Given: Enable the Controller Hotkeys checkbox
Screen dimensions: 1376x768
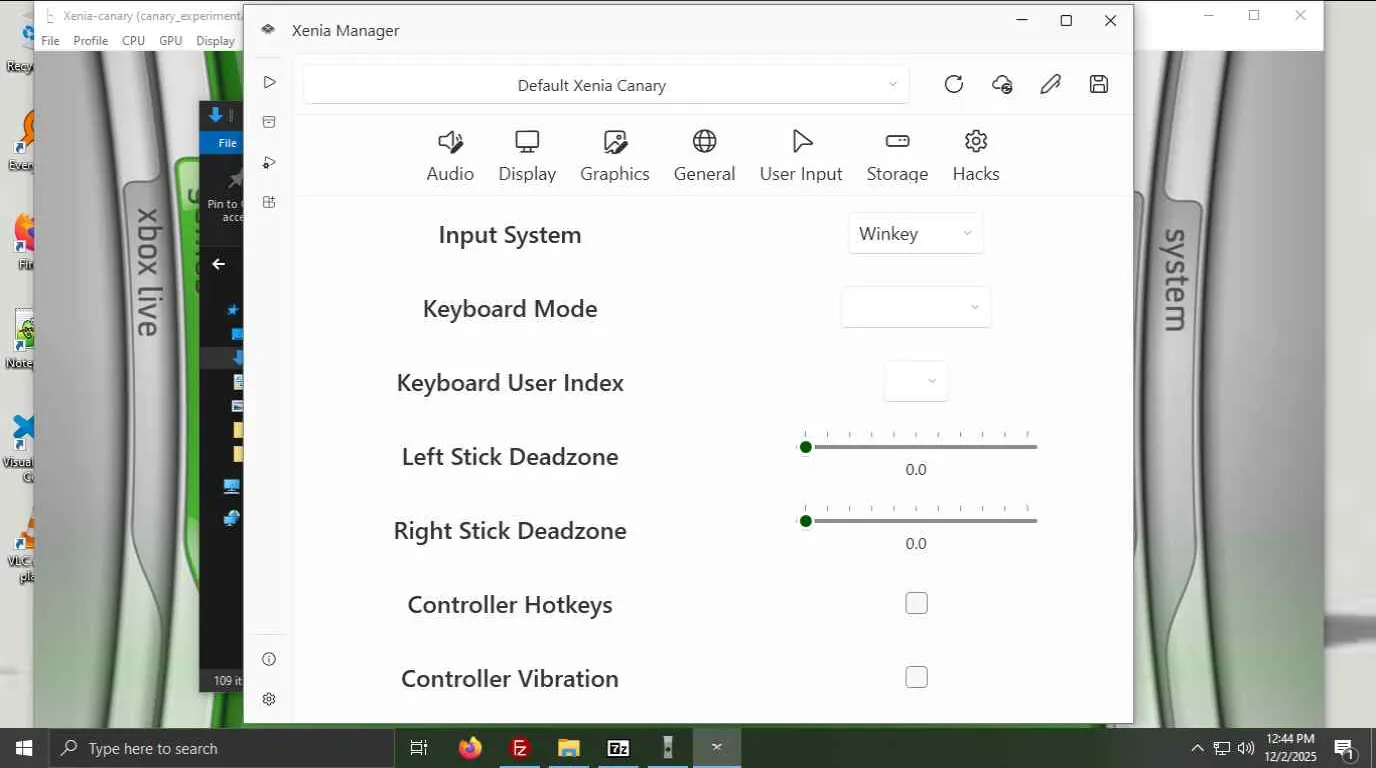Looking at the screenshot, I should [916, 603].
